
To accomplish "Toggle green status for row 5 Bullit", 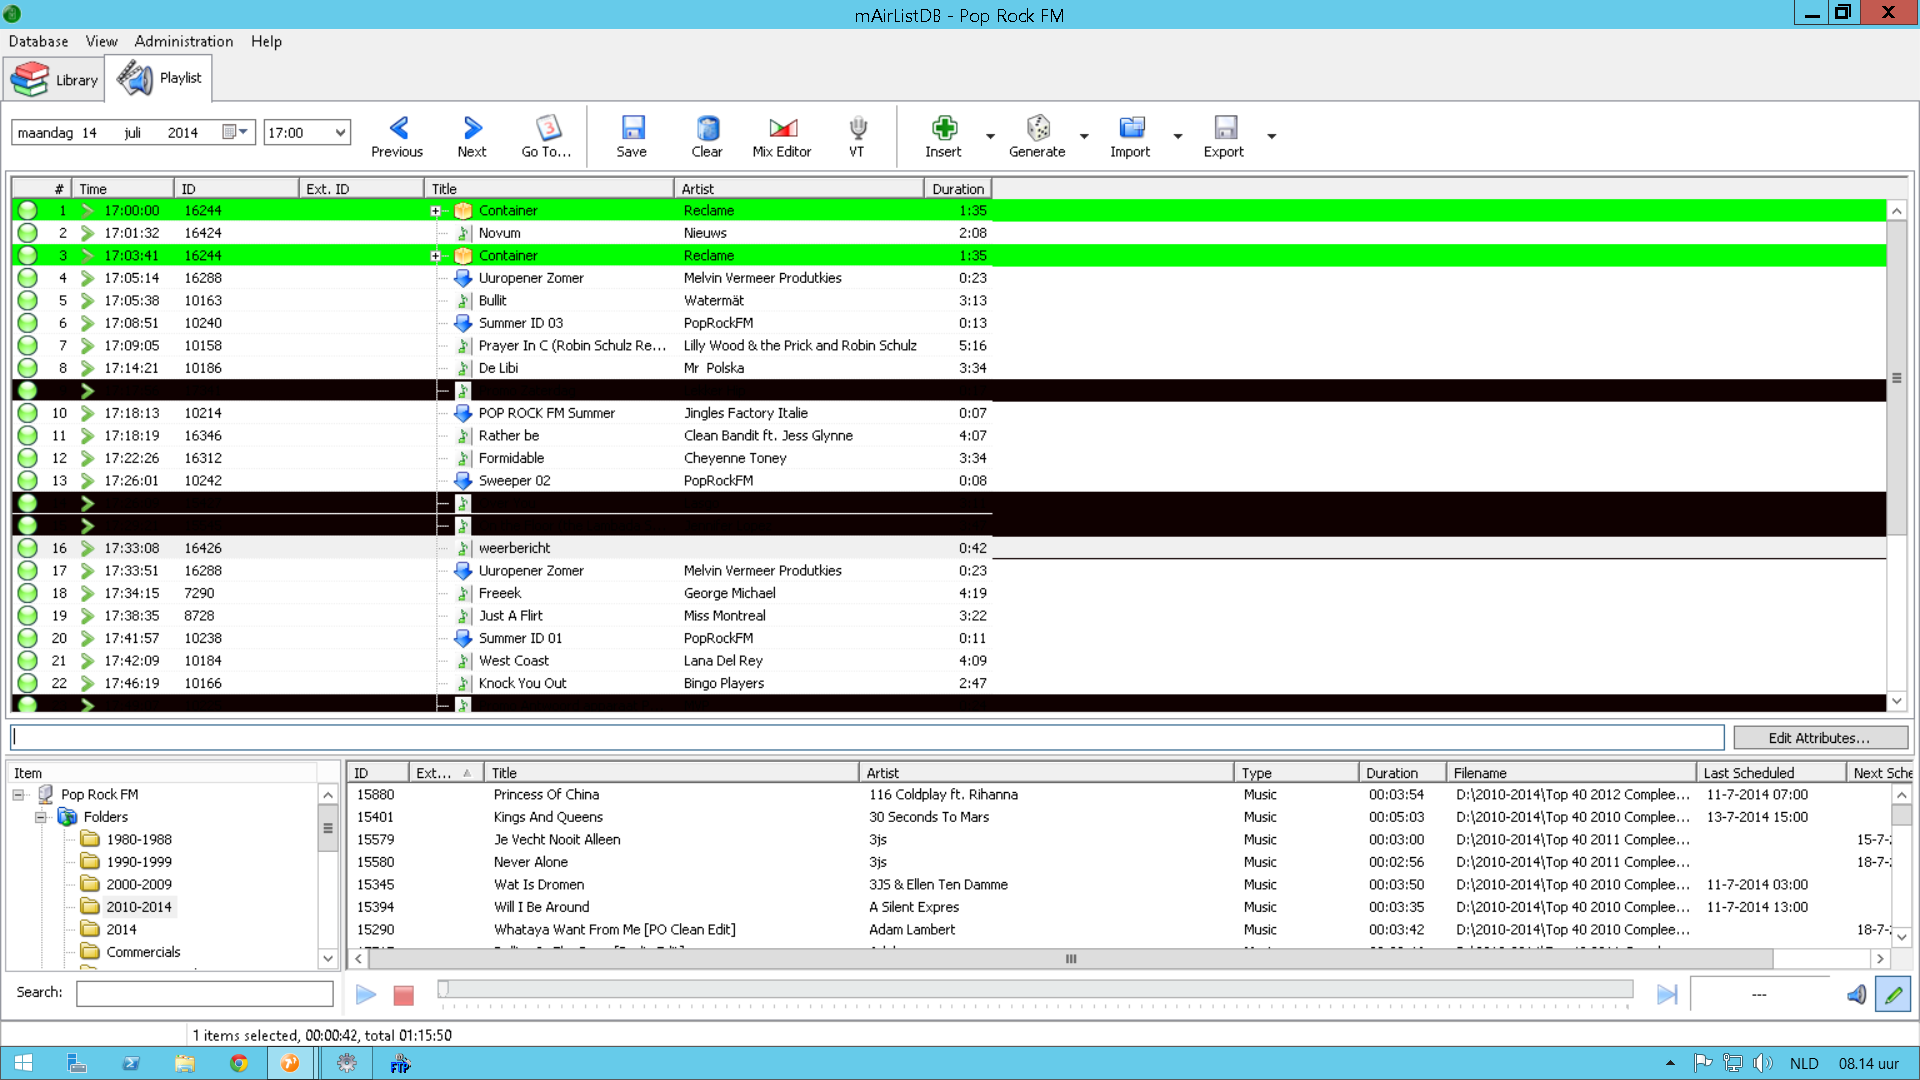I will (x=26, y=299).
